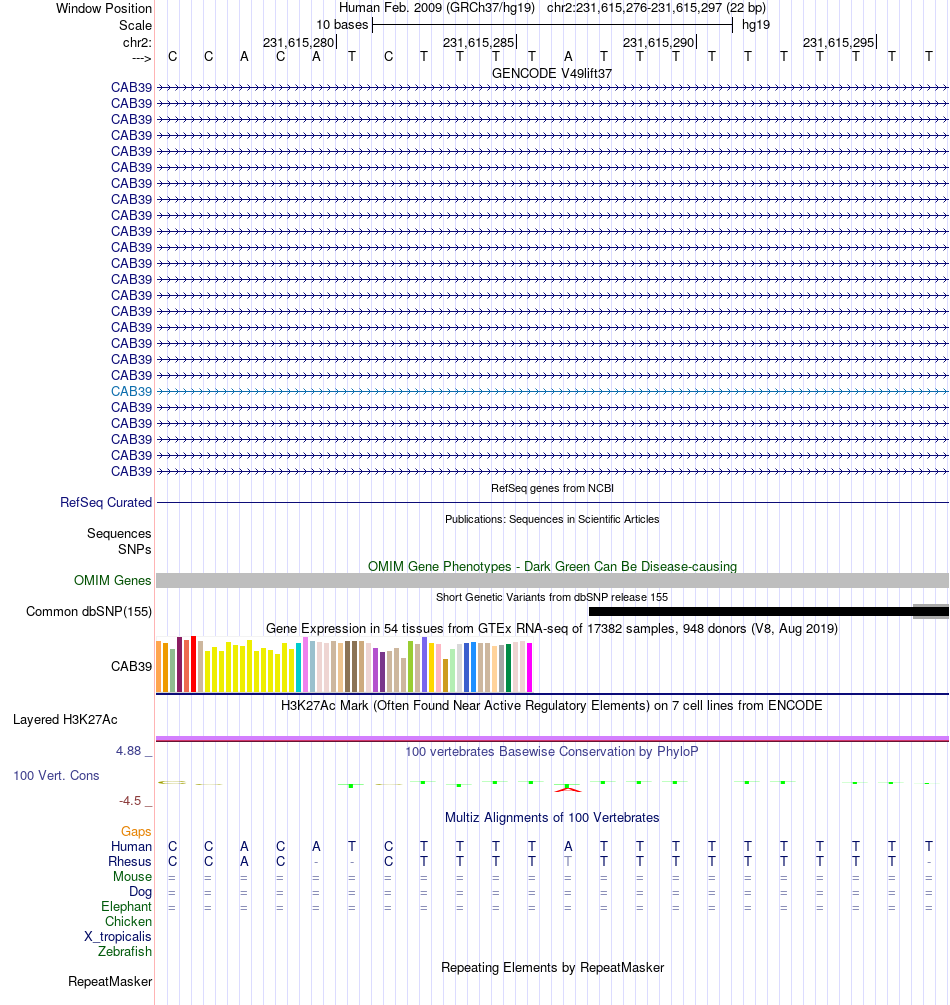Select the X_tropicalis alignment row label
950x1005 pixels.
click(x=118, y=936)
